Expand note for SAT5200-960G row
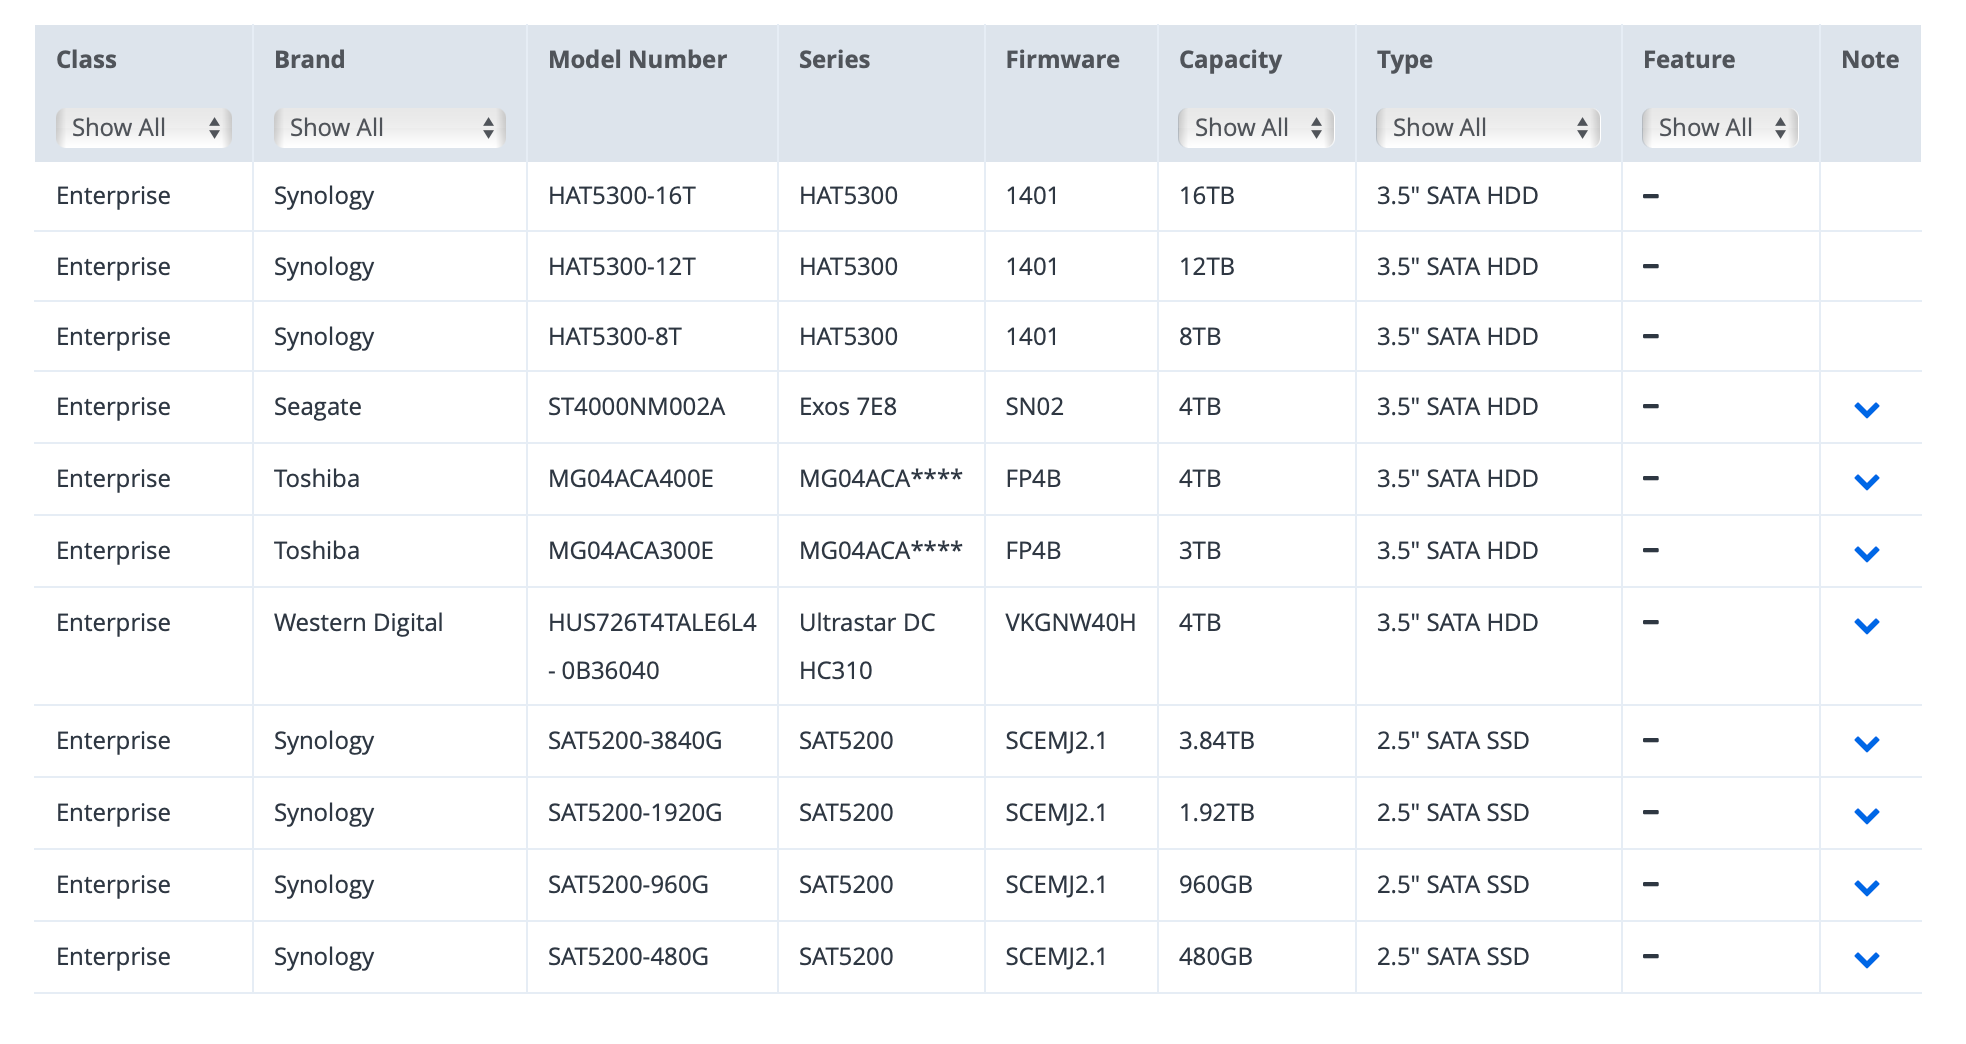 [1867, 887]
